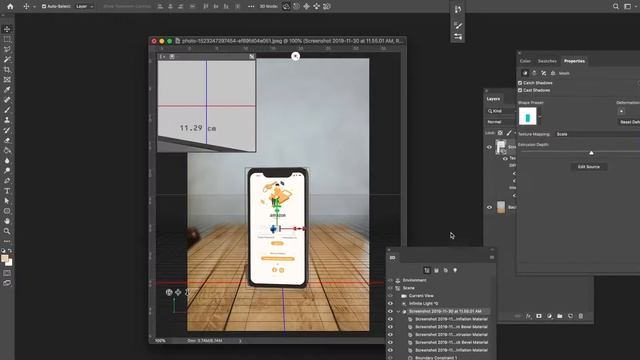Select the Blur tool
Viewport: 640px width, 360px height.
7,160
